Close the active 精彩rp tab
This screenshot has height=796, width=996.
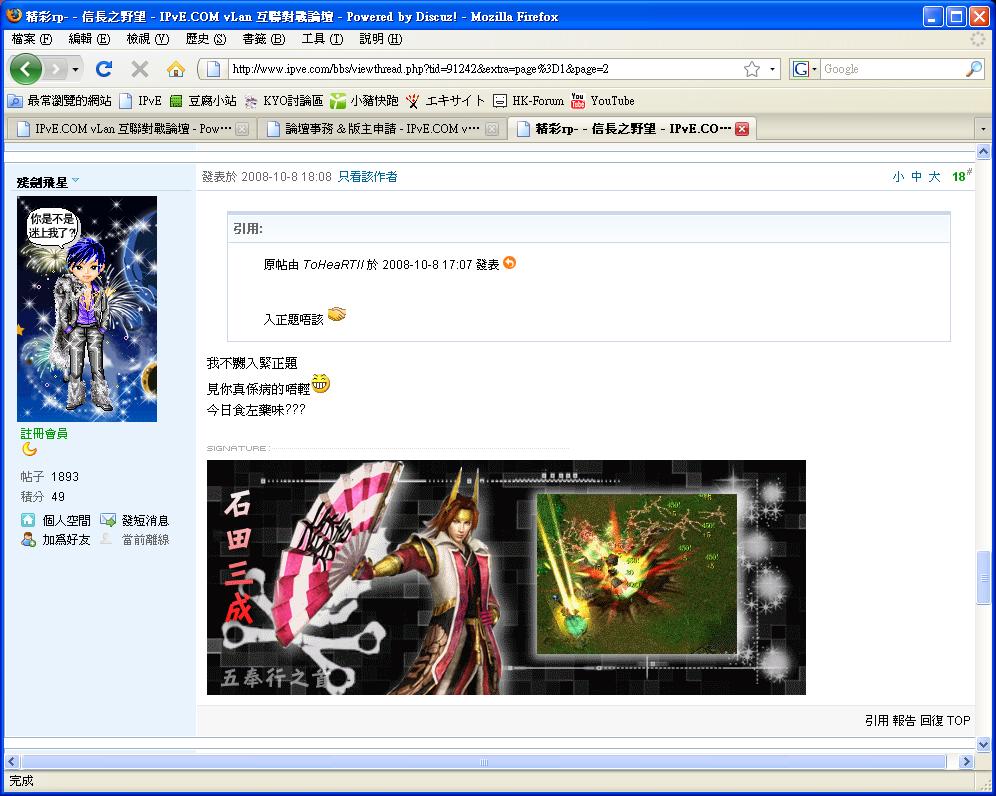coord(741,129)
